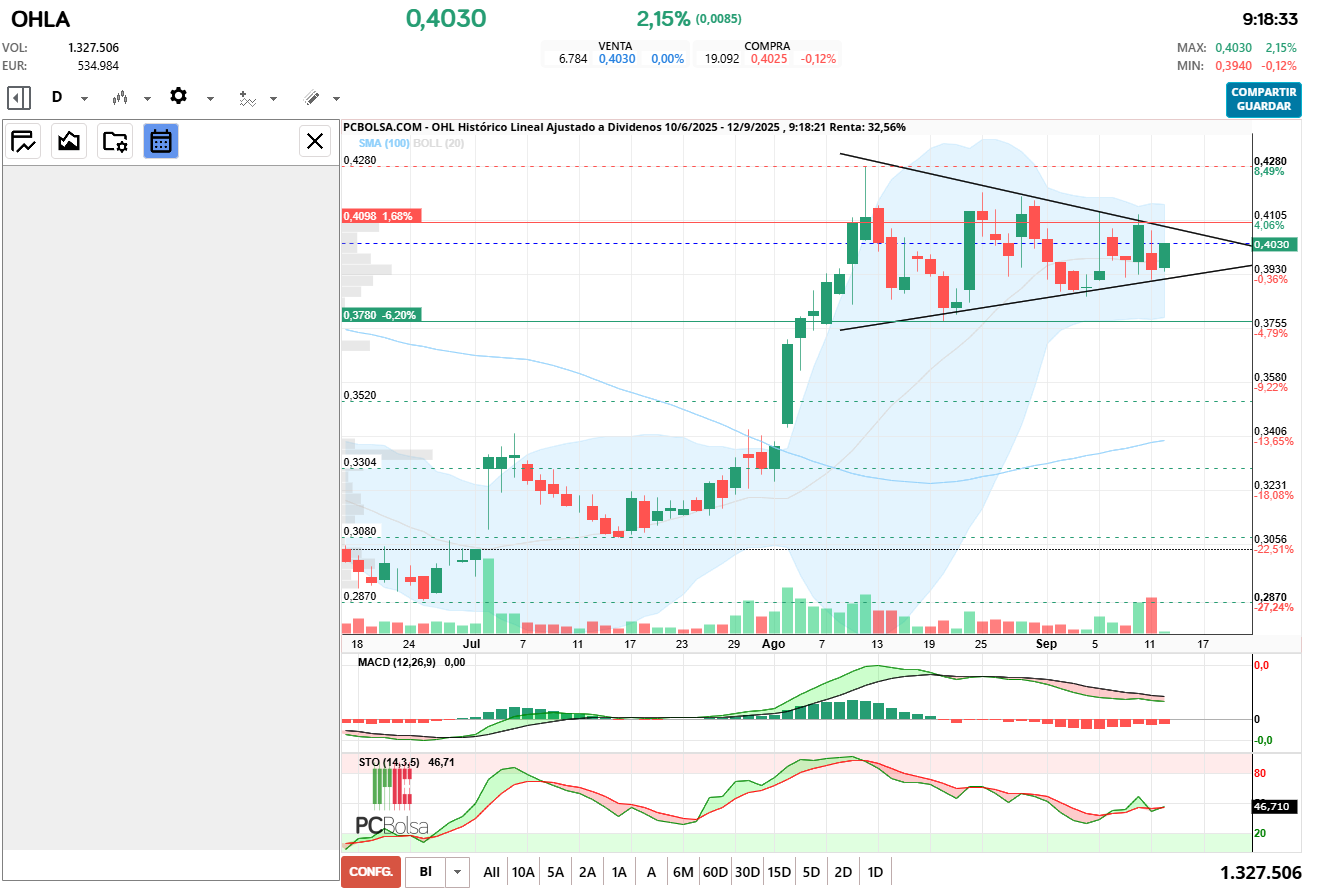This screenshot has height=893, width=1317.
Task: Click the 0,2870 level label at left
Action: [x=360, y=596]
